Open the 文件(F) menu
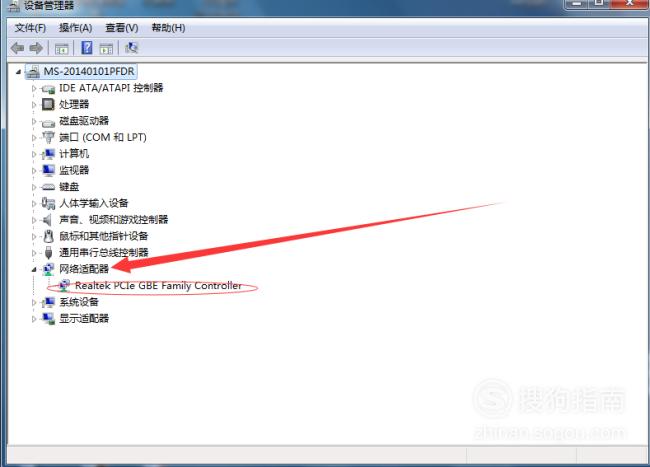The image size is (650, 467). (x=30, y=28)
